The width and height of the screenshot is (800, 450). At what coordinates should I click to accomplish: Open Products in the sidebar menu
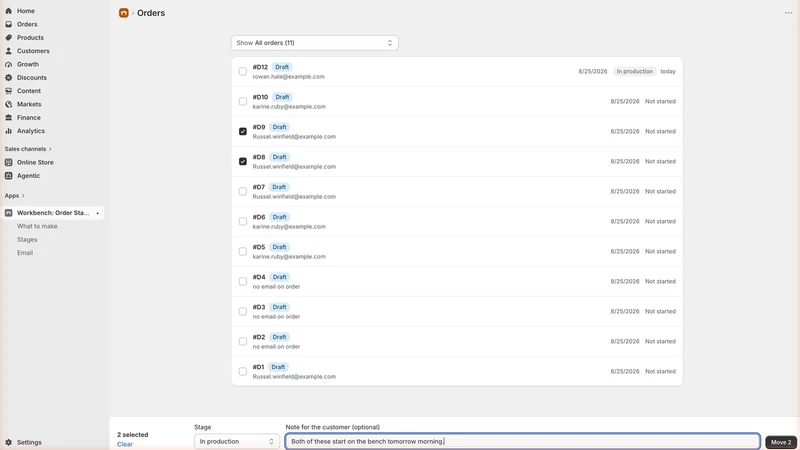30,37
